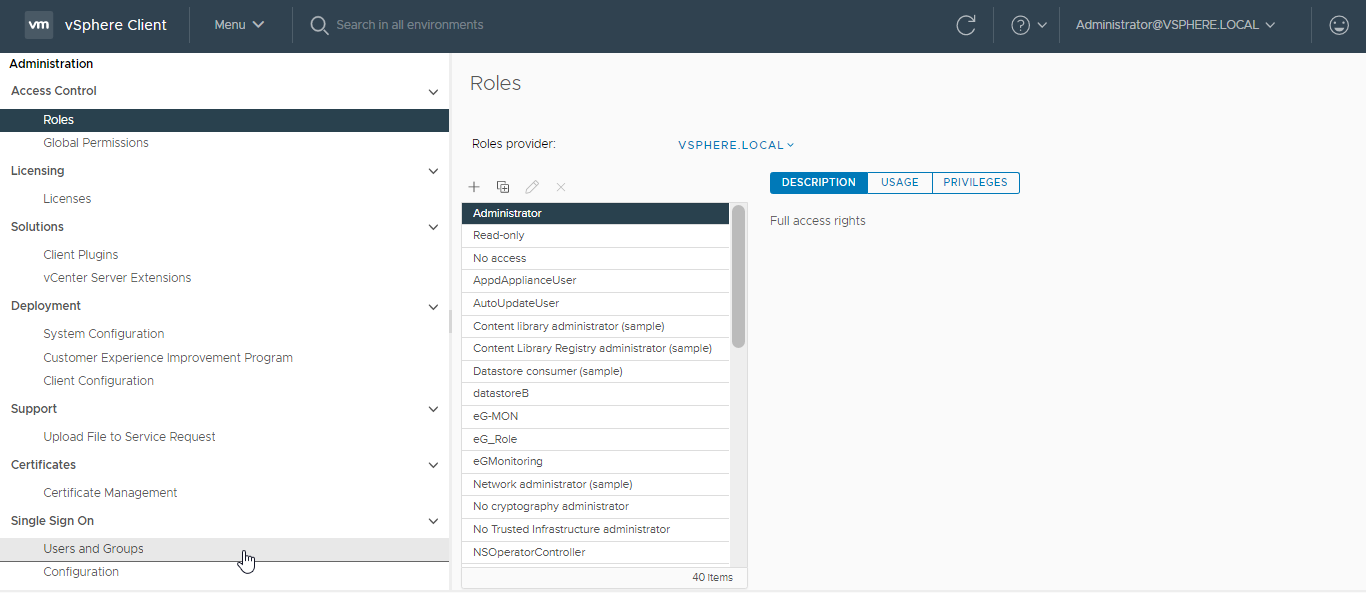Select Content library administrator (sample) role

(596, 326)
